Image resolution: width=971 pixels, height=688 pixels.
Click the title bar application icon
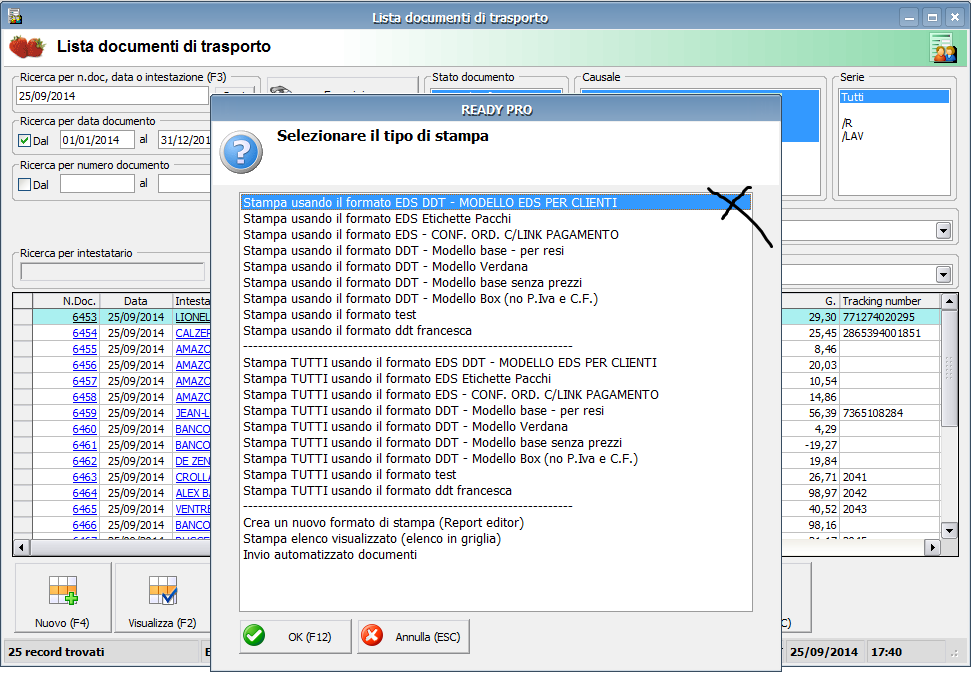pos(15,16)
